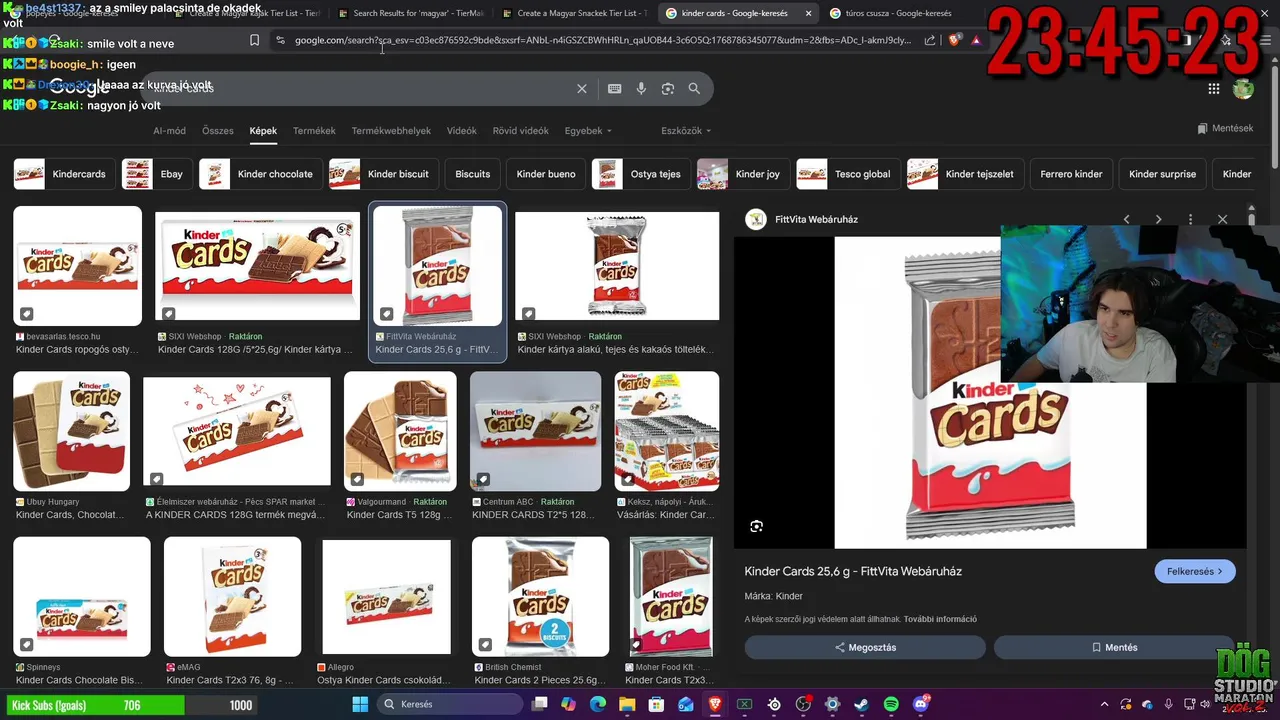Open Mentések saved items link
The height and width of the screenshot is (720, 1280).
click(1225, 128)
